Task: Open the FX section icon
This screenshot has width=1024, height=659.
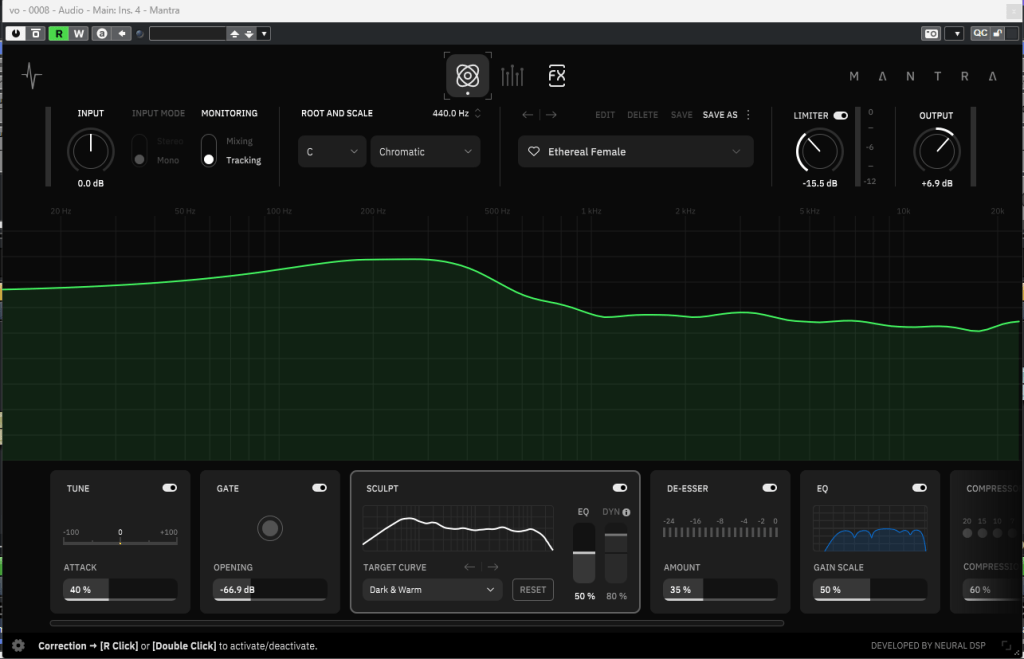Action: click(x=557, y=76)
